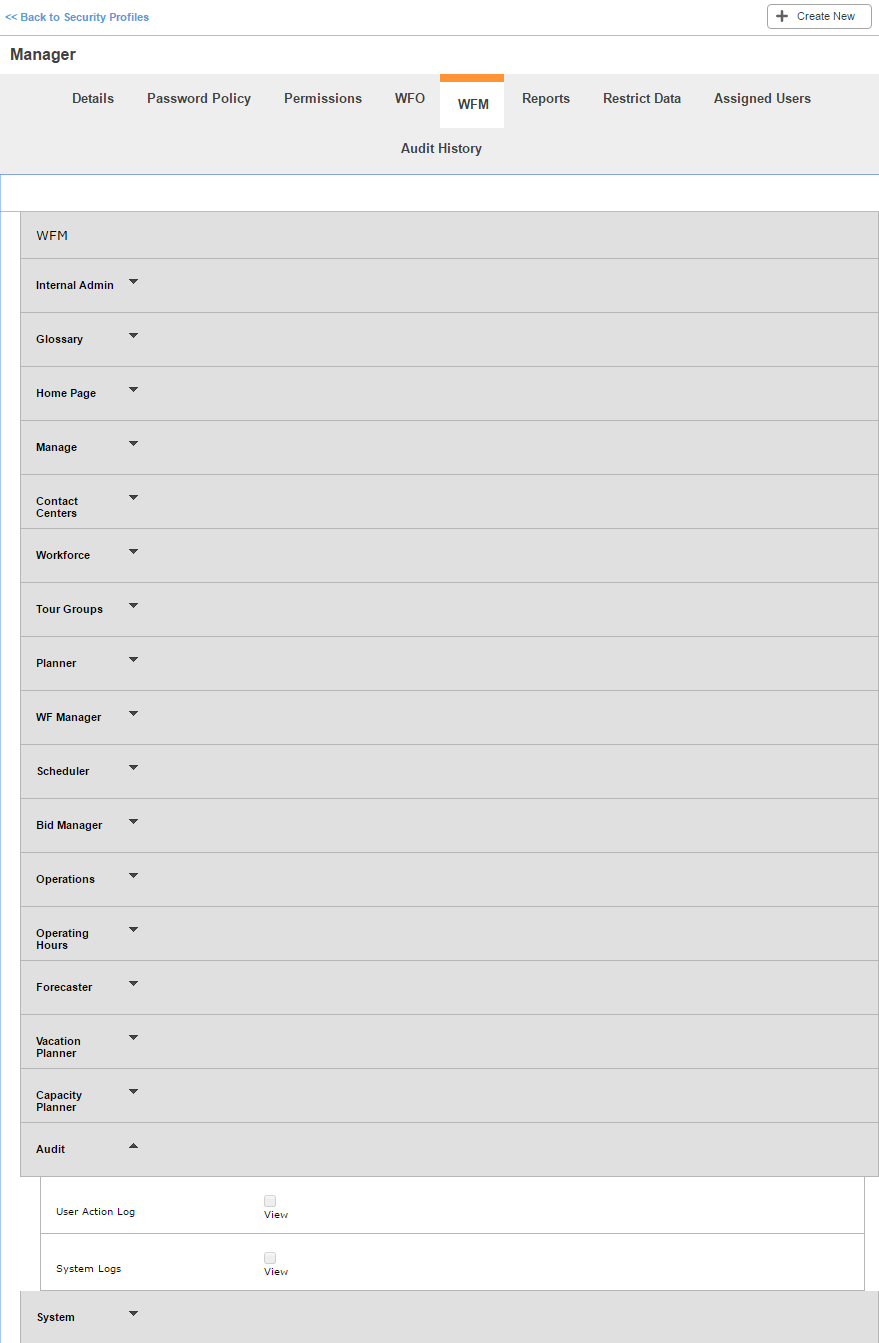The height and width of the screenshot is (1343, 879).
Task: Click the Create New button
Action: [x=819, y=16]
